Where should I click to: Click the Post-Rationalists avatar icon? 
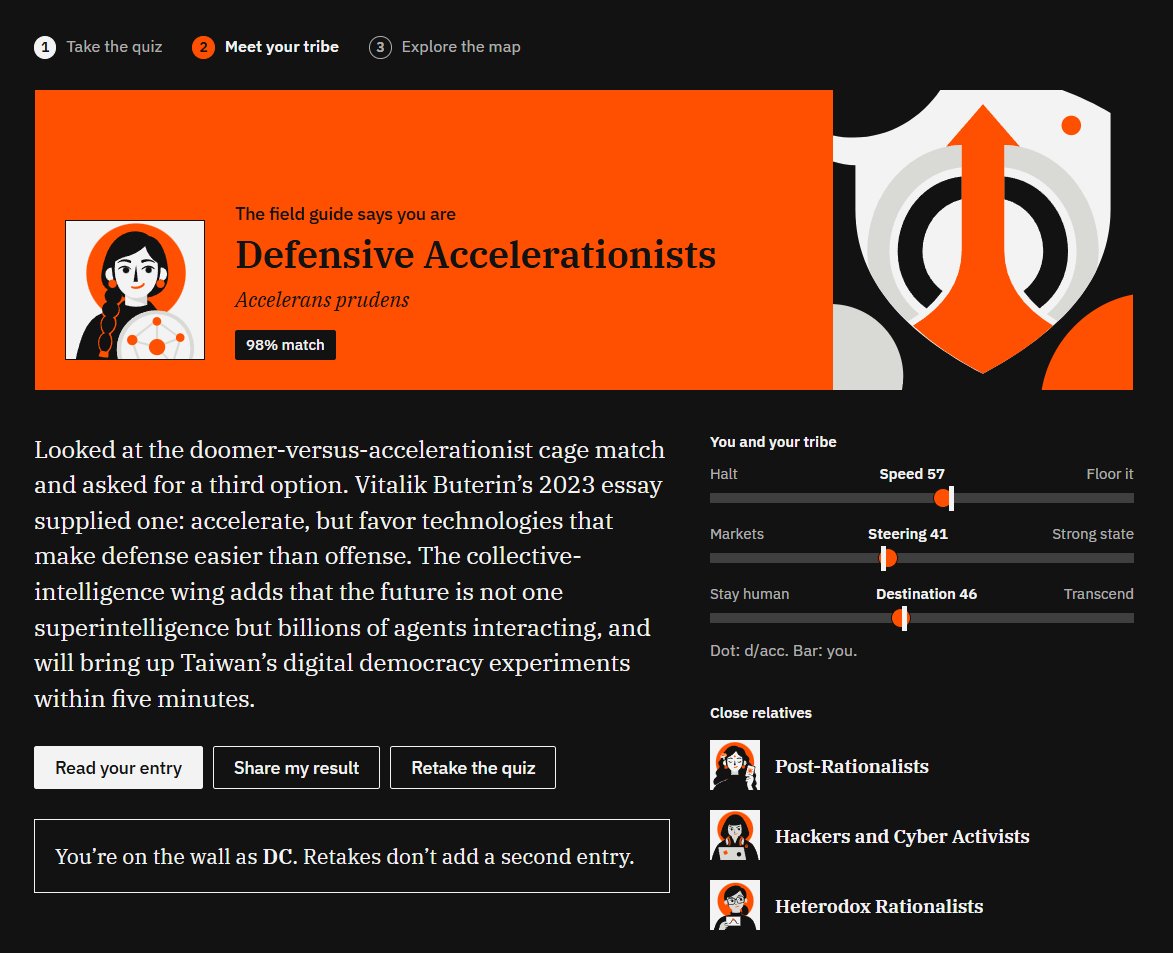(x=735, y=765)
